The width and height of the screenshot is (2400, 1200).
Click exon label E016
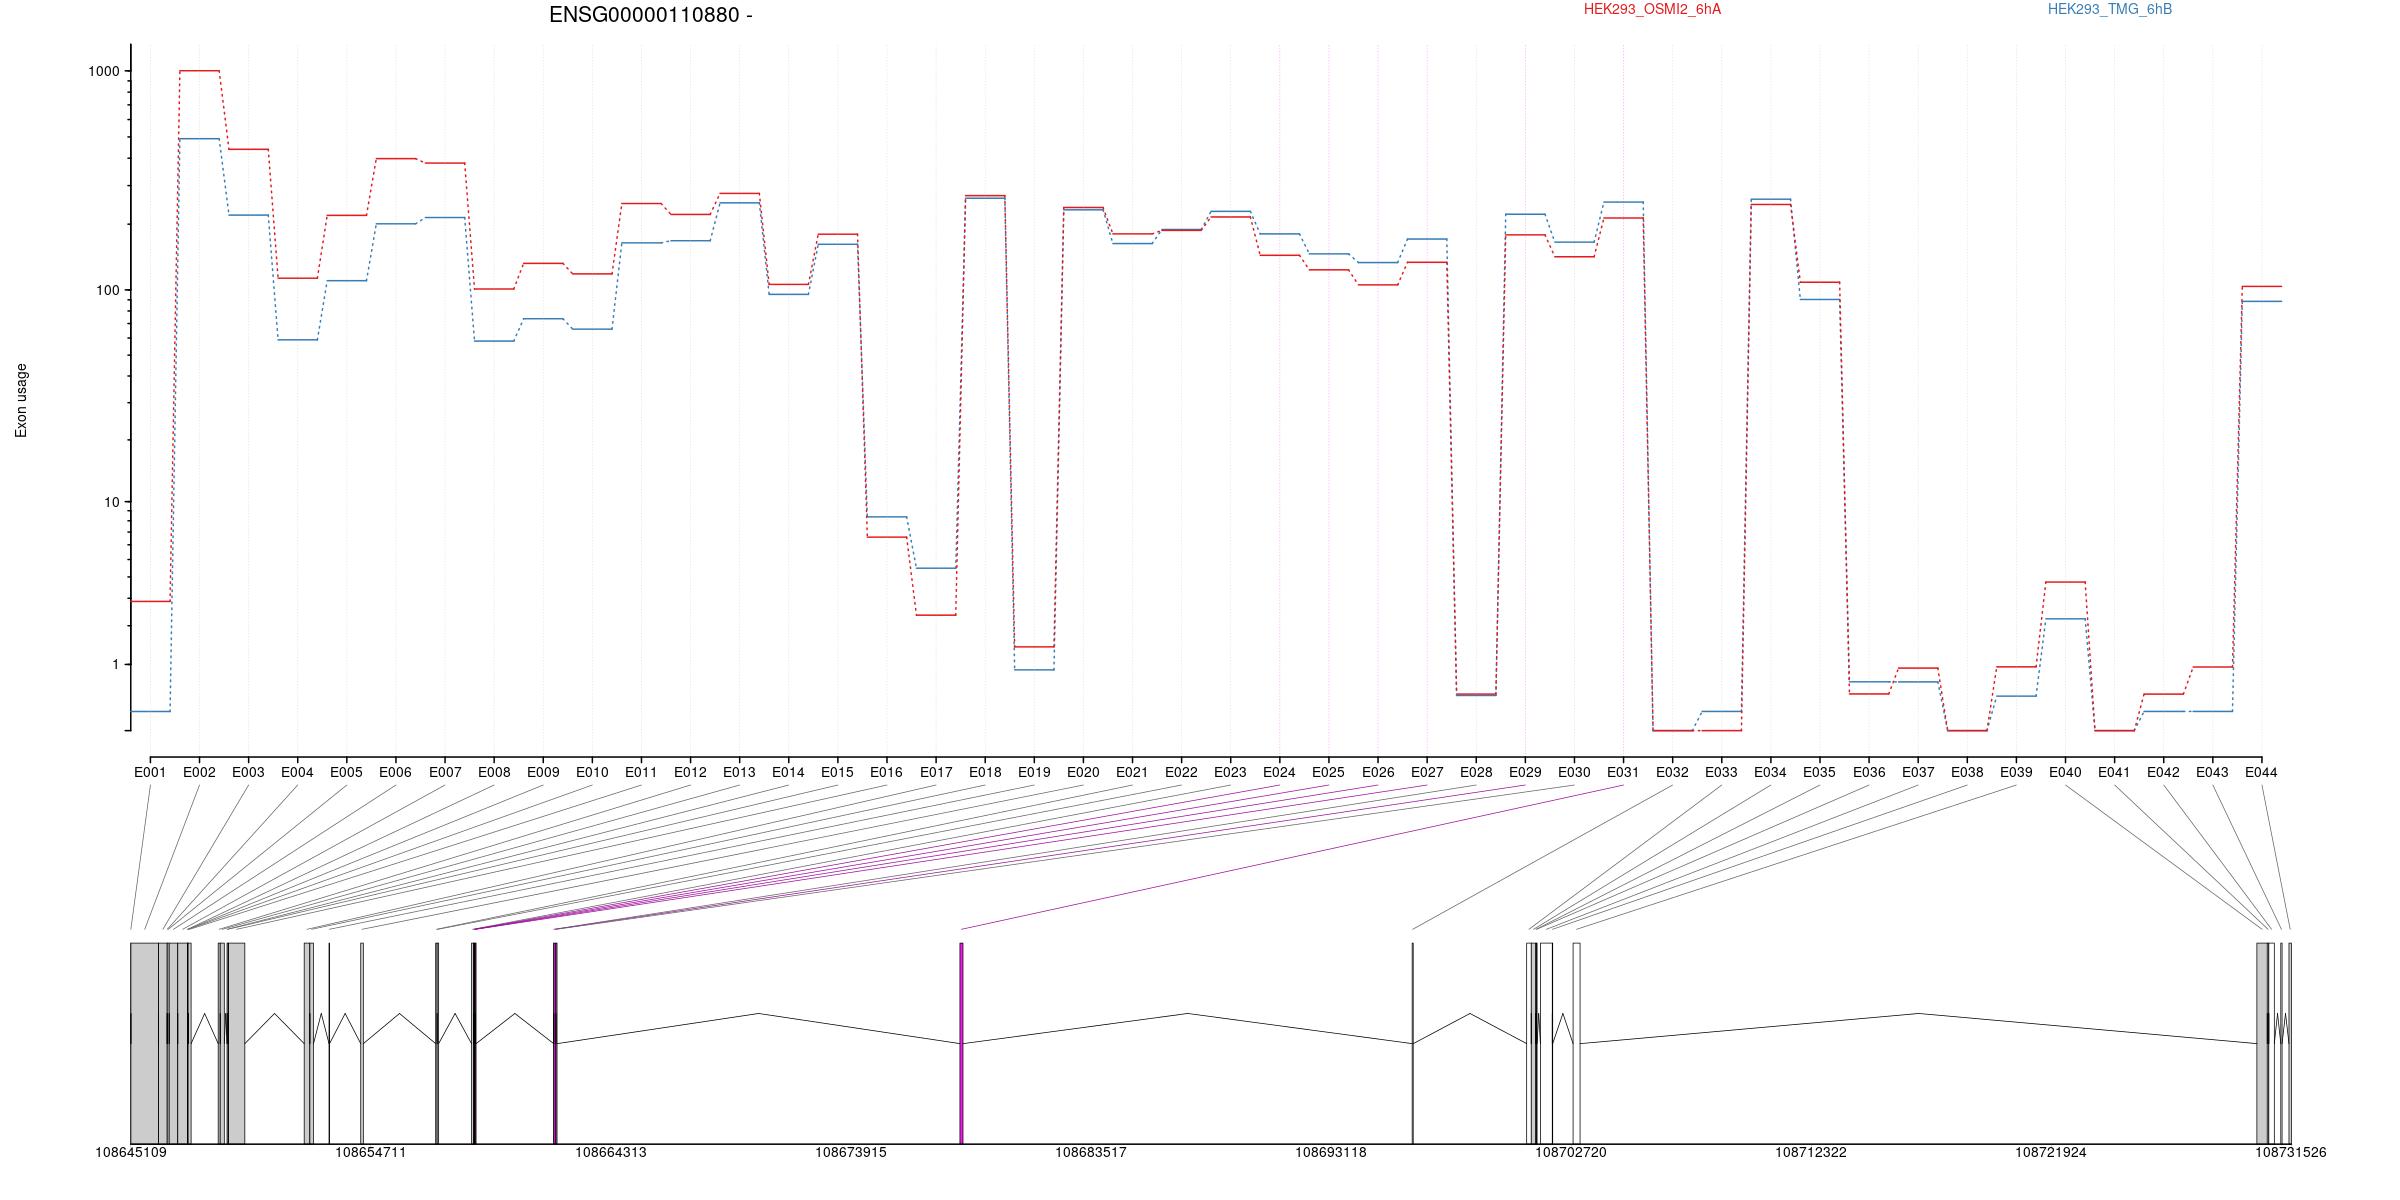coord(886,772)
